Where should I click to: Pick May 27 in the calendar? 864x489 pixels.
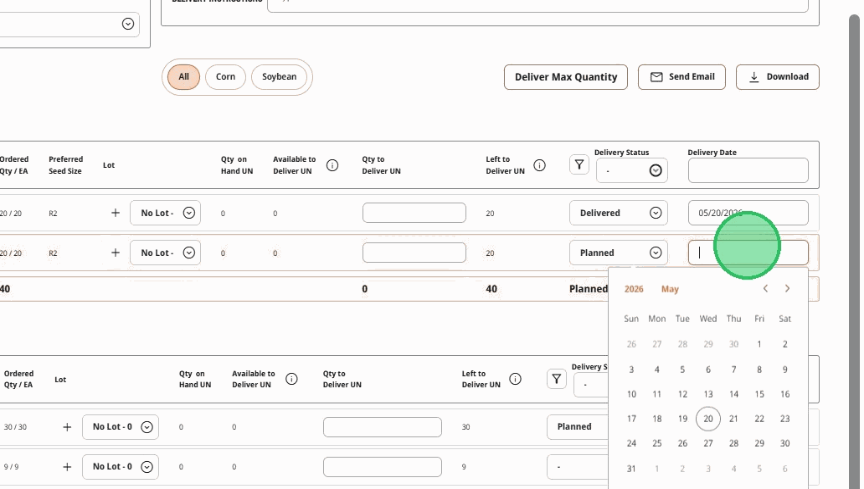coord(708,443)
